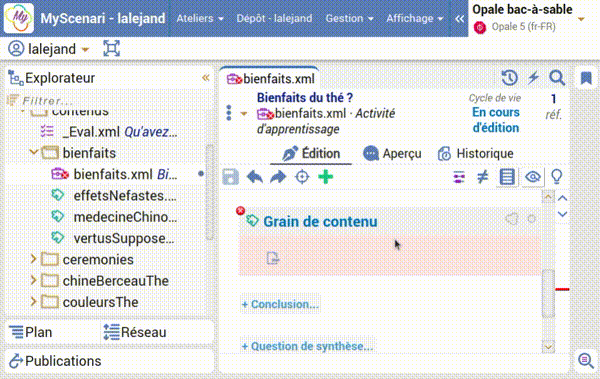The width and height of the screenshot is (600, 379).
Task: Open the Affichage menu
Action: point(415,18)
